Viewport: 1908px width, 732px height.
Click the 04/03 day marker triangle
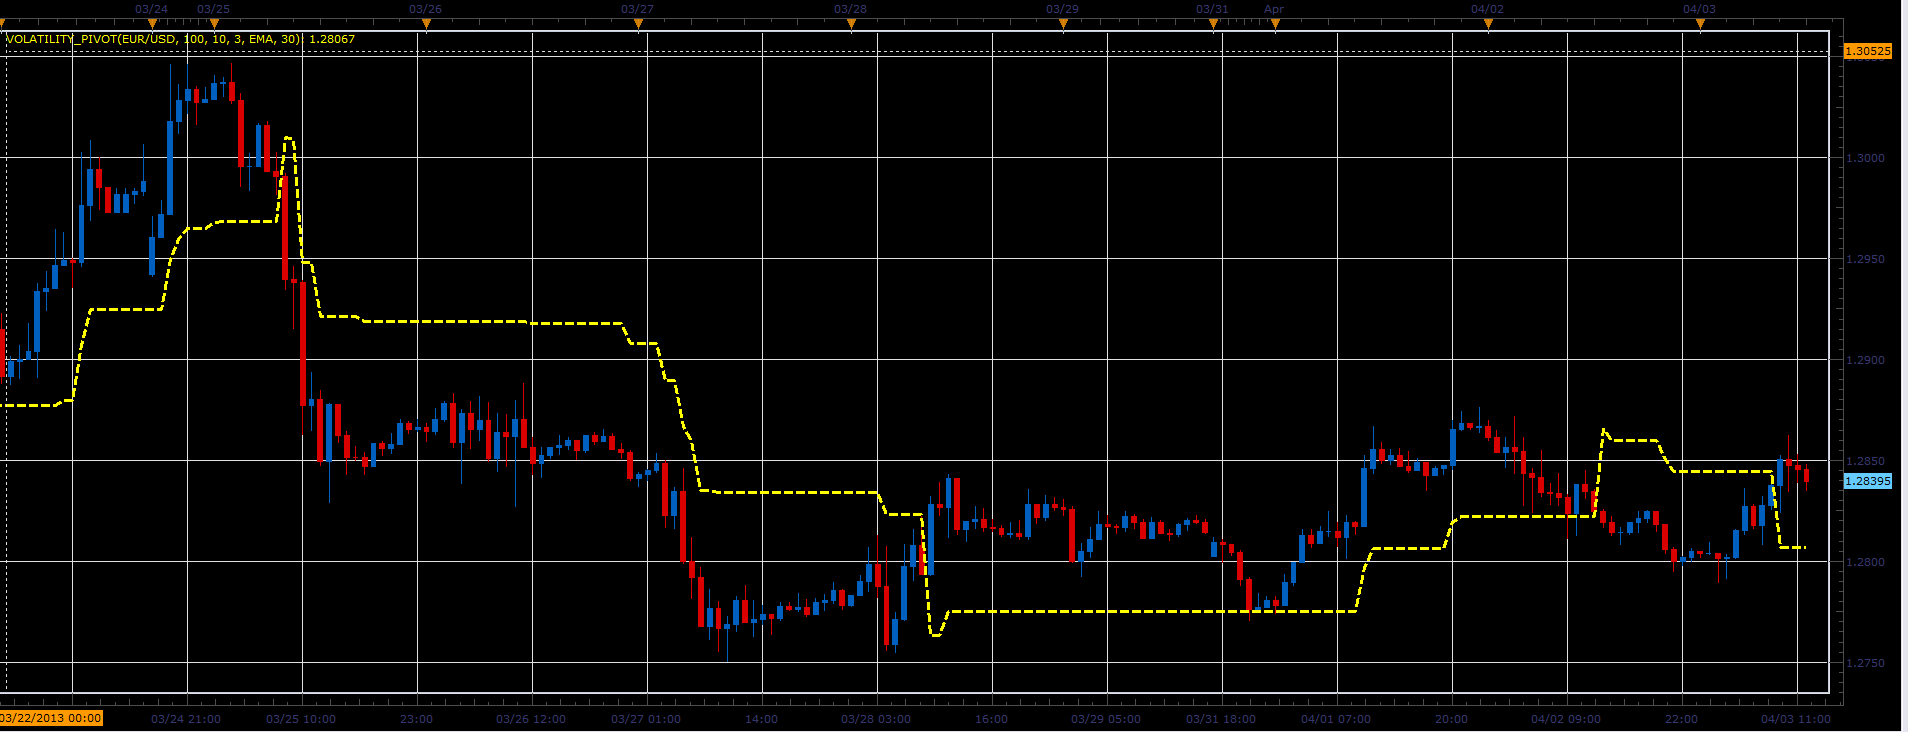click(x=1700, y=23)
